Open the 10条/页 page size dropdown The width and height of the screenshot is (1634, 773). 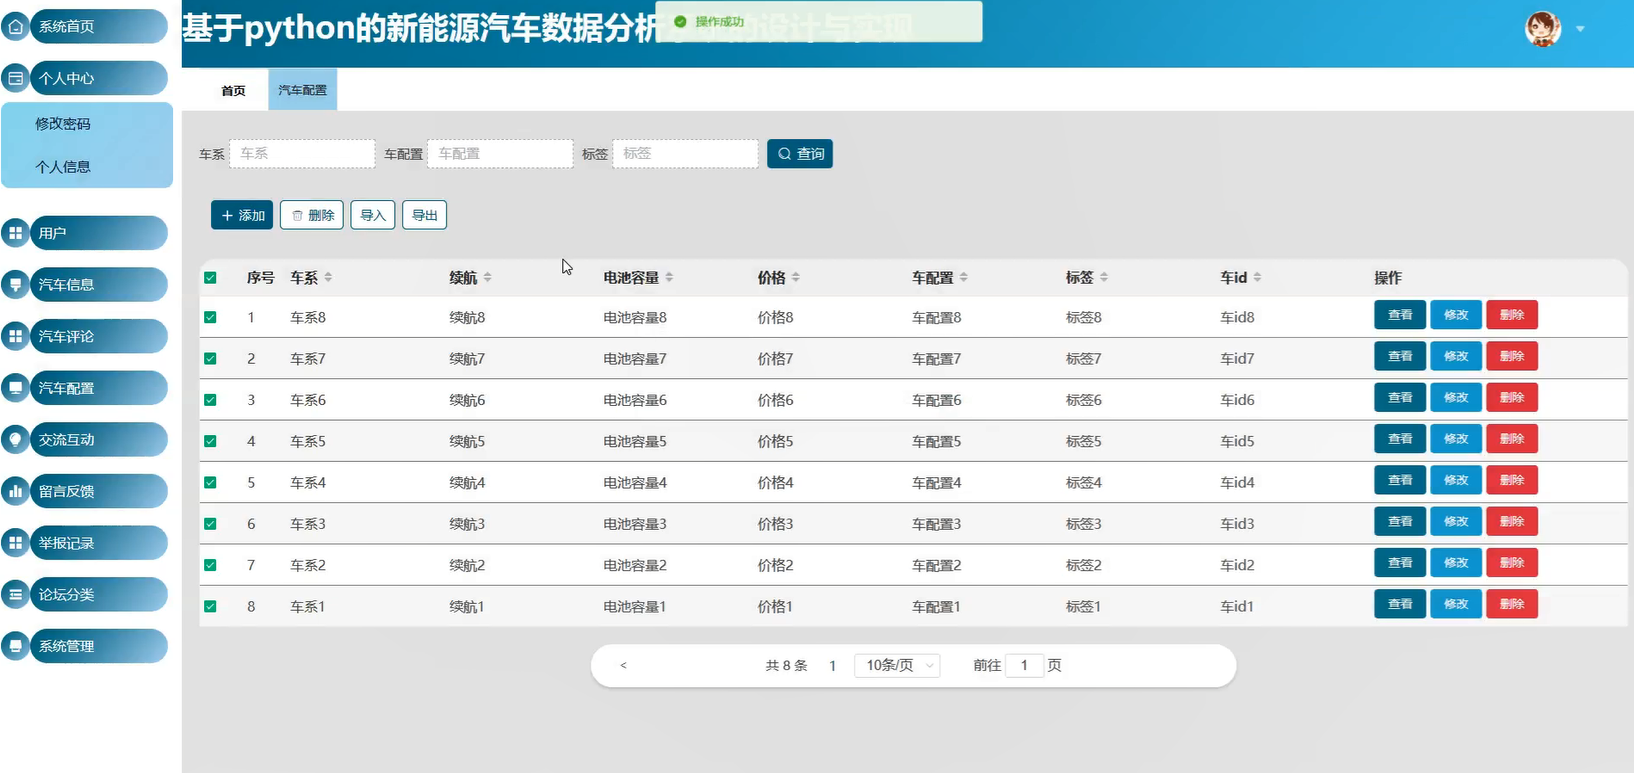click(x=897, y=666)
